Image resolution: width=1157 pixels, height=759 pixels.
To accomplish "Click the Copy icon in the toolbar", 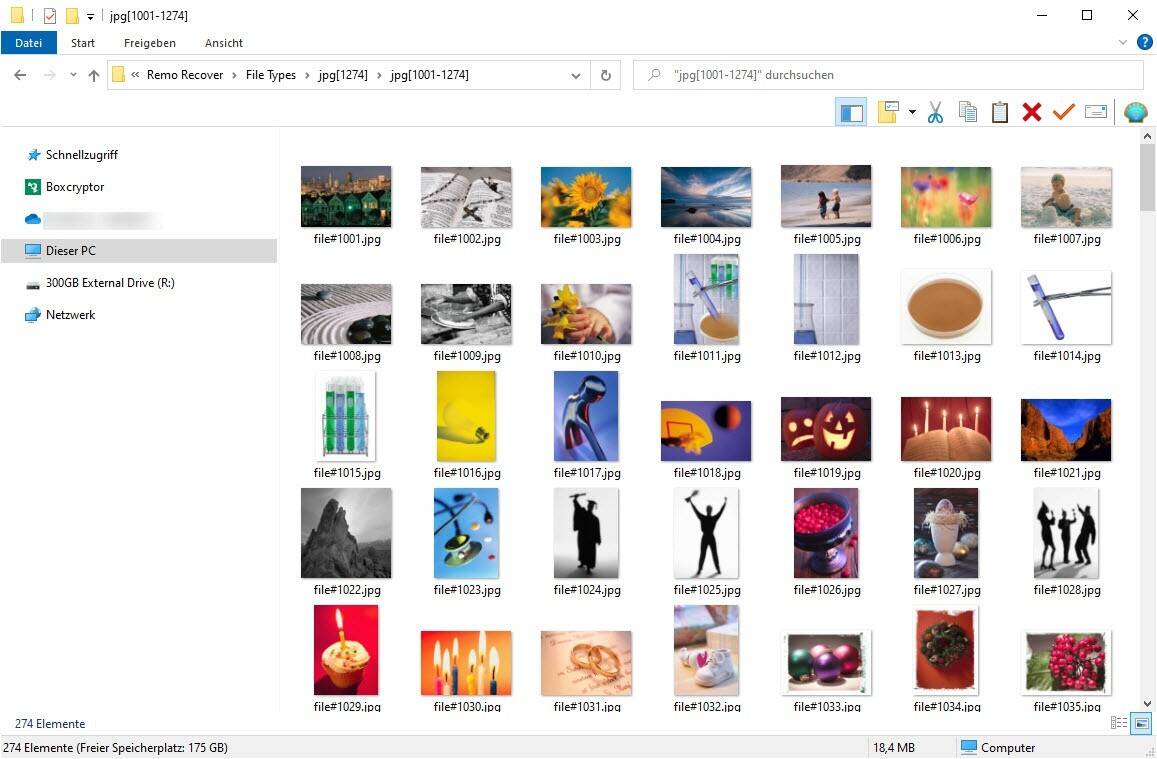I will pos(967,112).
